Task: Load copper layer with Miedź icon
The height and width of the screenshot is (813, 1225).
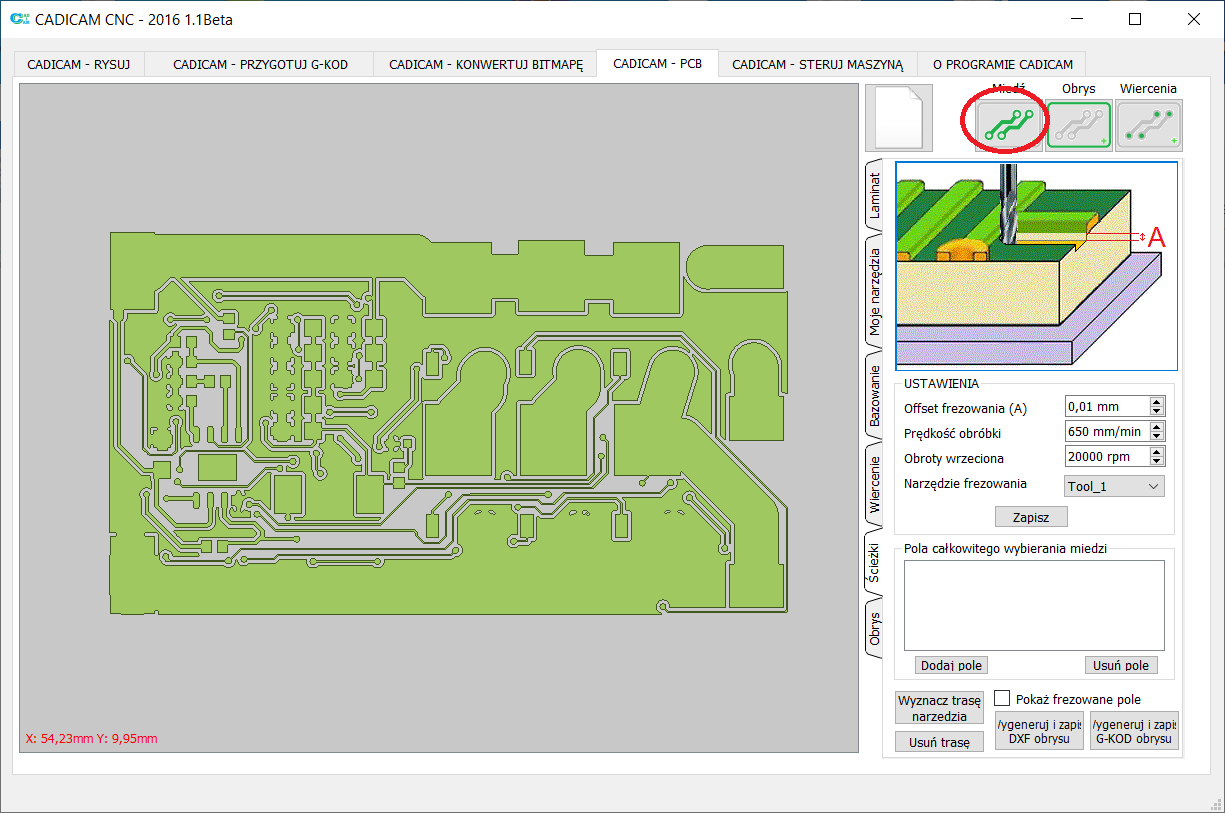Action: pyautogui.click(x=1008, y=125)
